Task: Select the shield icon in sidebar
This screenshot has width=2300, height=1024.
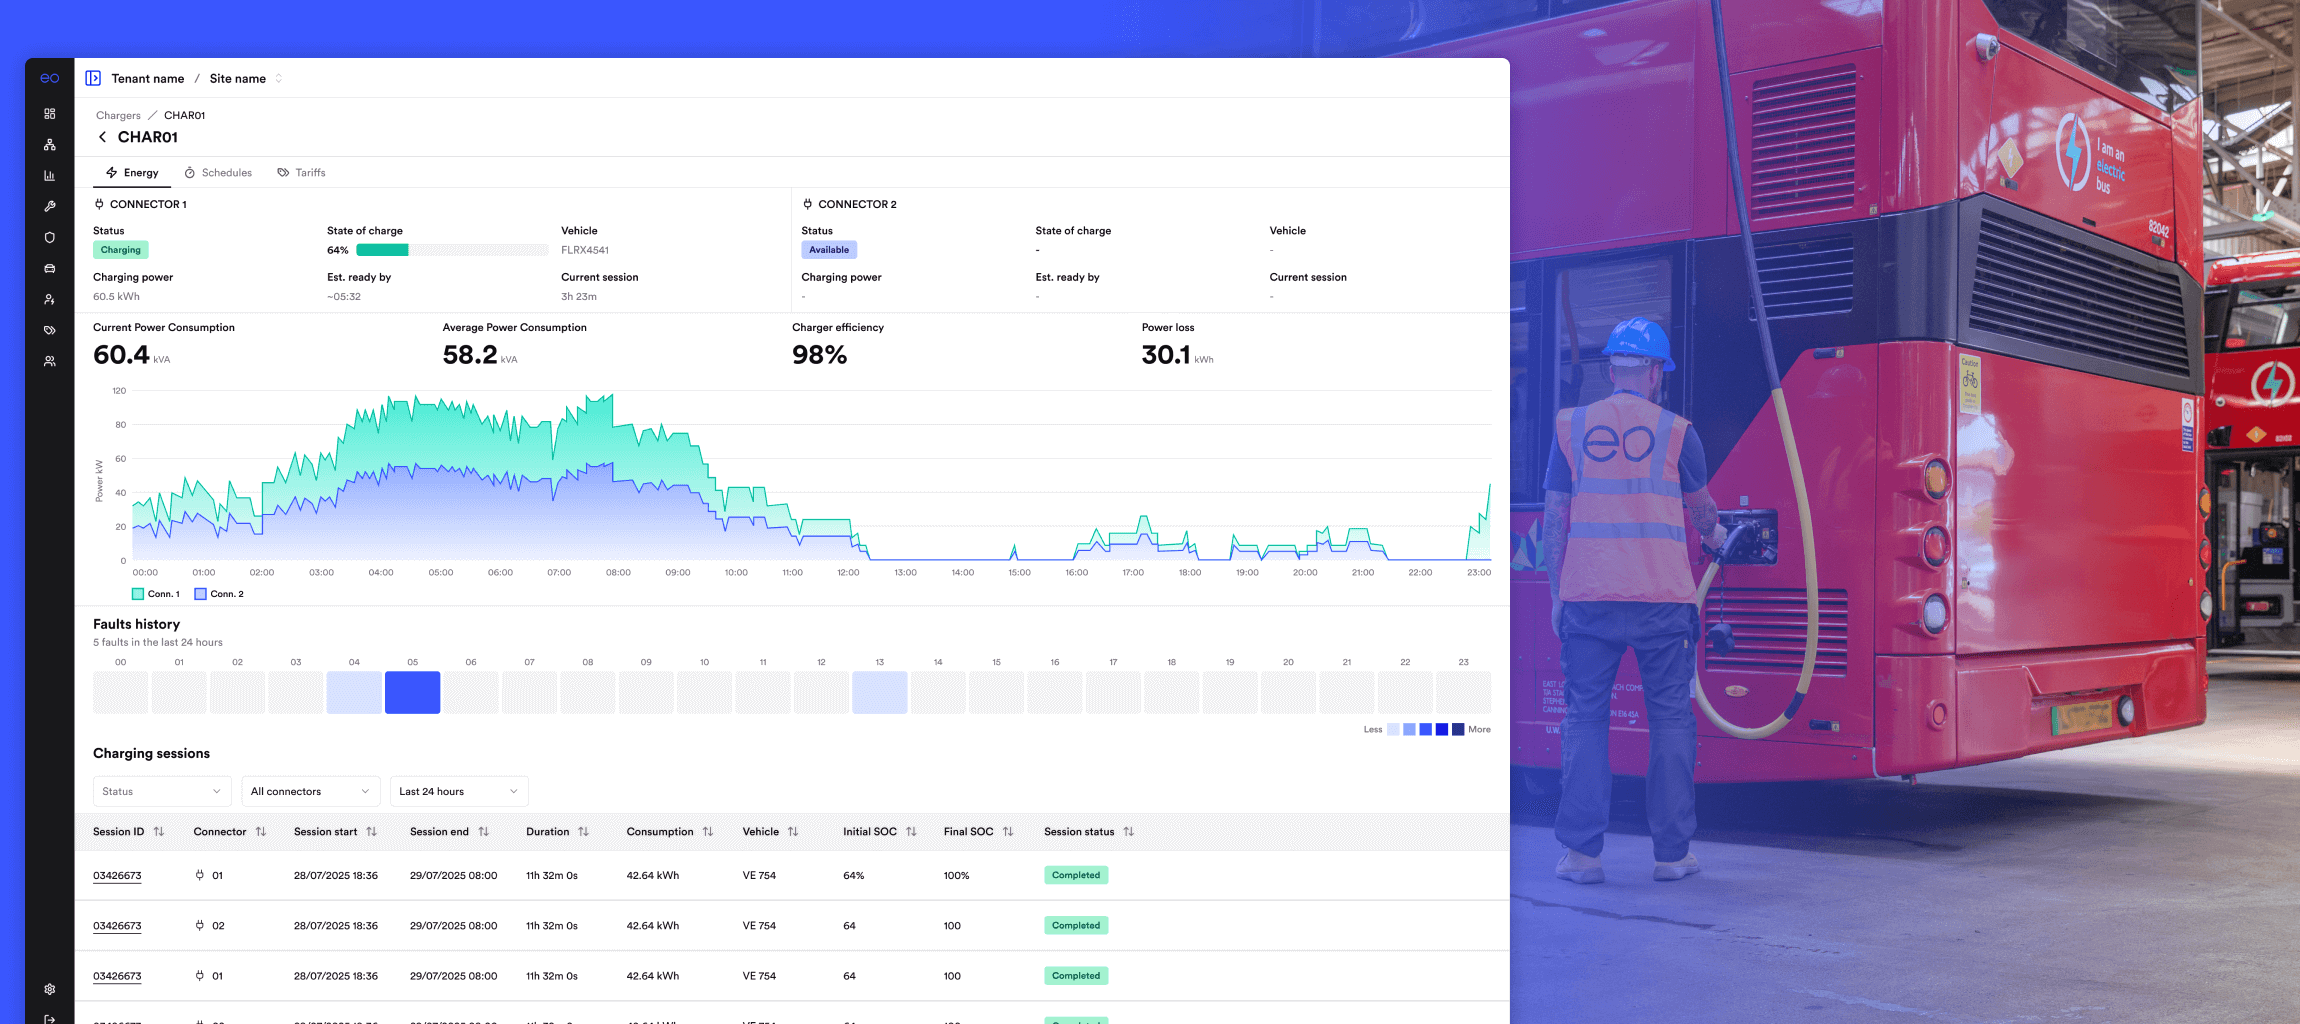Action: point(49,238)
